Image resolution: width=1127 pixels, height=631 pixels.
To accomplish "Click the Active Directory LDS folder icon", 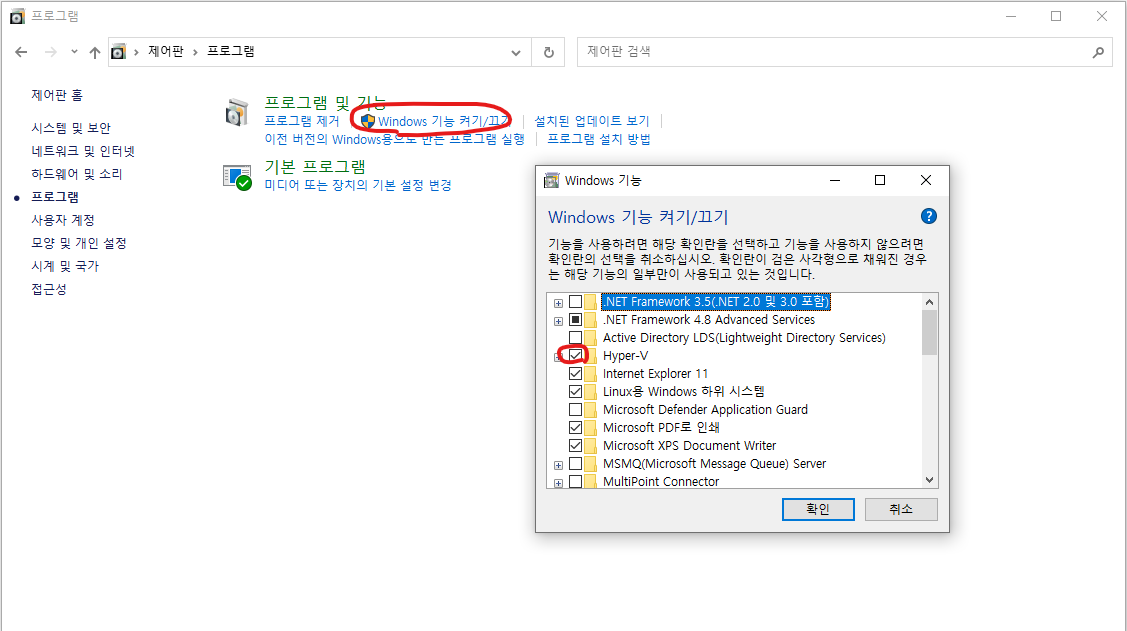I will click(591, 338).
